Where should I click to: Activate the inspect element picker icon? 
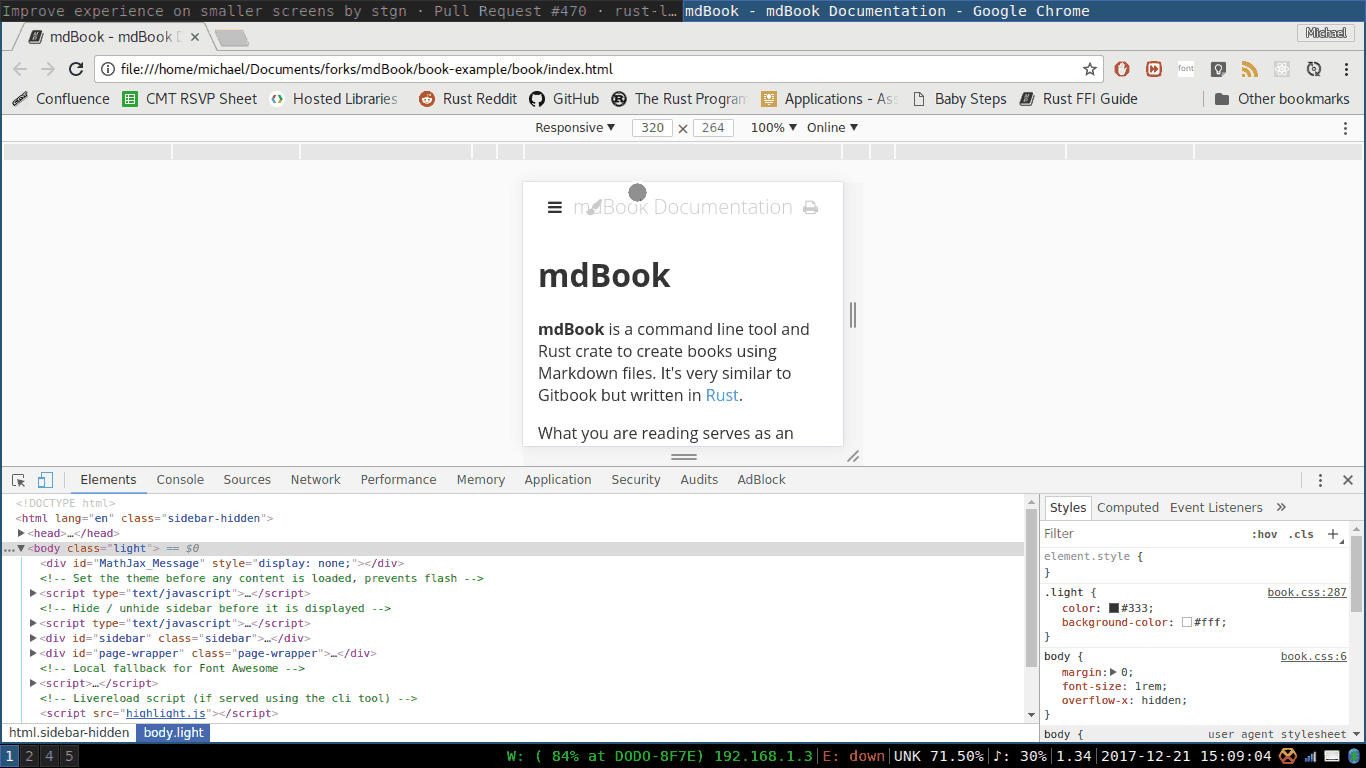[x=18, y=480]
